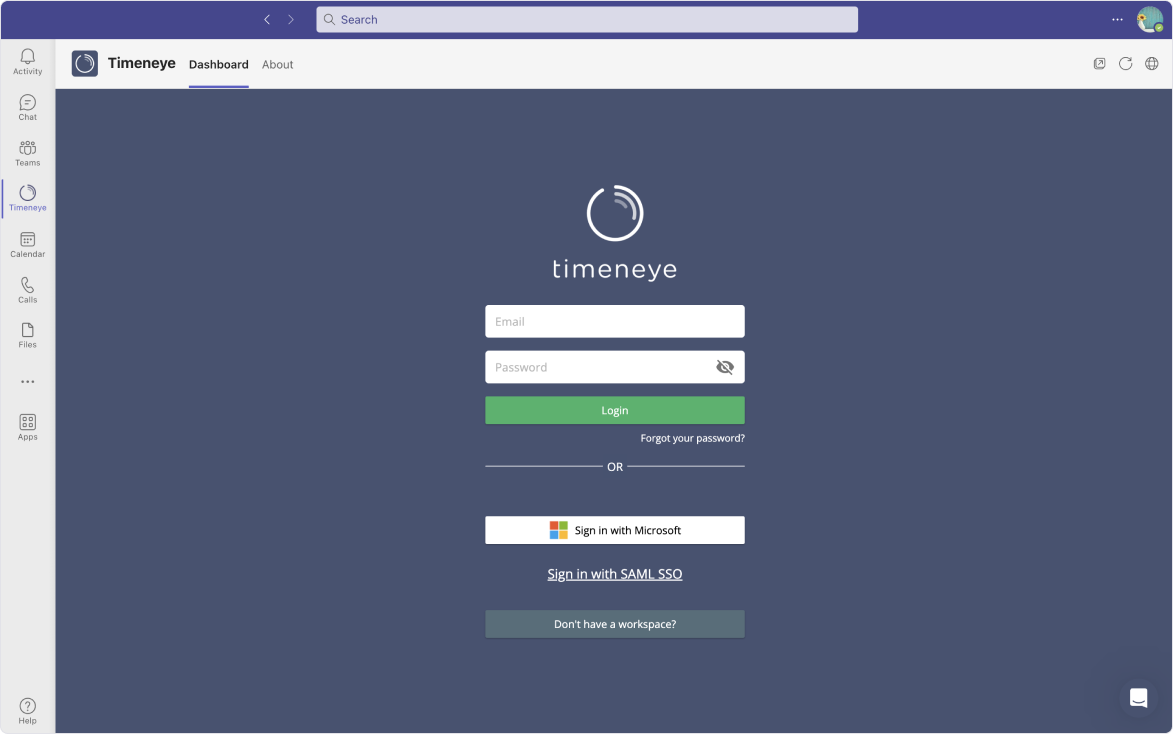Image resolution: width=1173 pixels, height=734 pixels.
Task: Click the Sign in with Microsoft button
Action: tap(614, 530)
